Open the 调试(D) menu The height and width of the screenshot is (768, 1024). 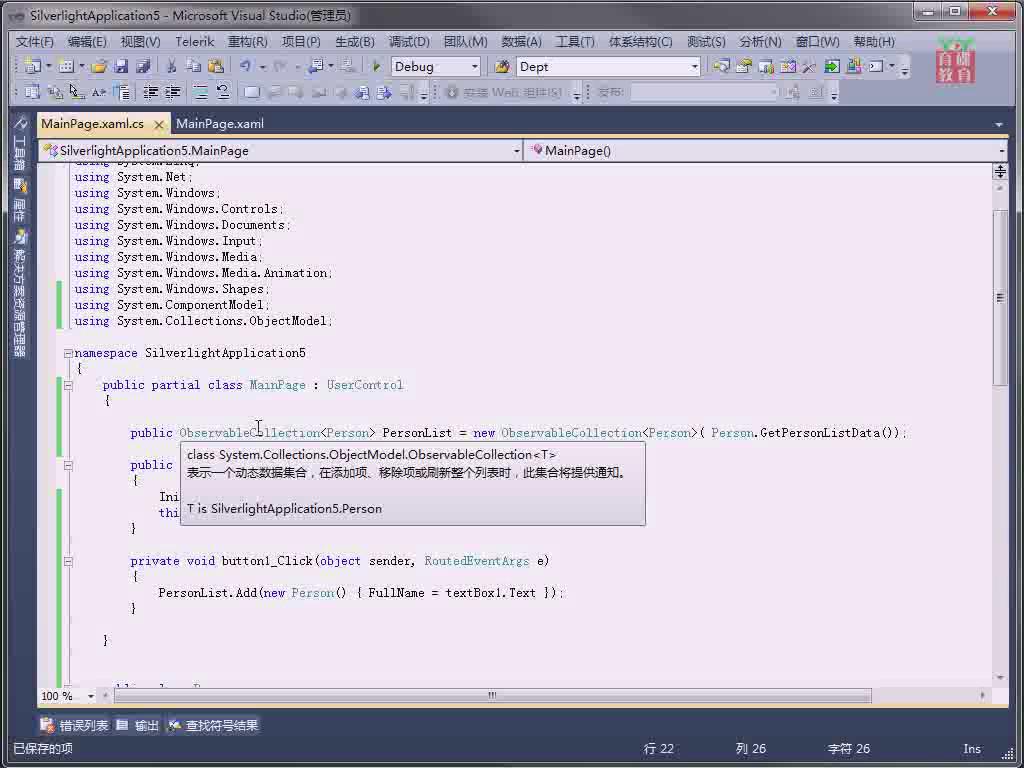409,42
